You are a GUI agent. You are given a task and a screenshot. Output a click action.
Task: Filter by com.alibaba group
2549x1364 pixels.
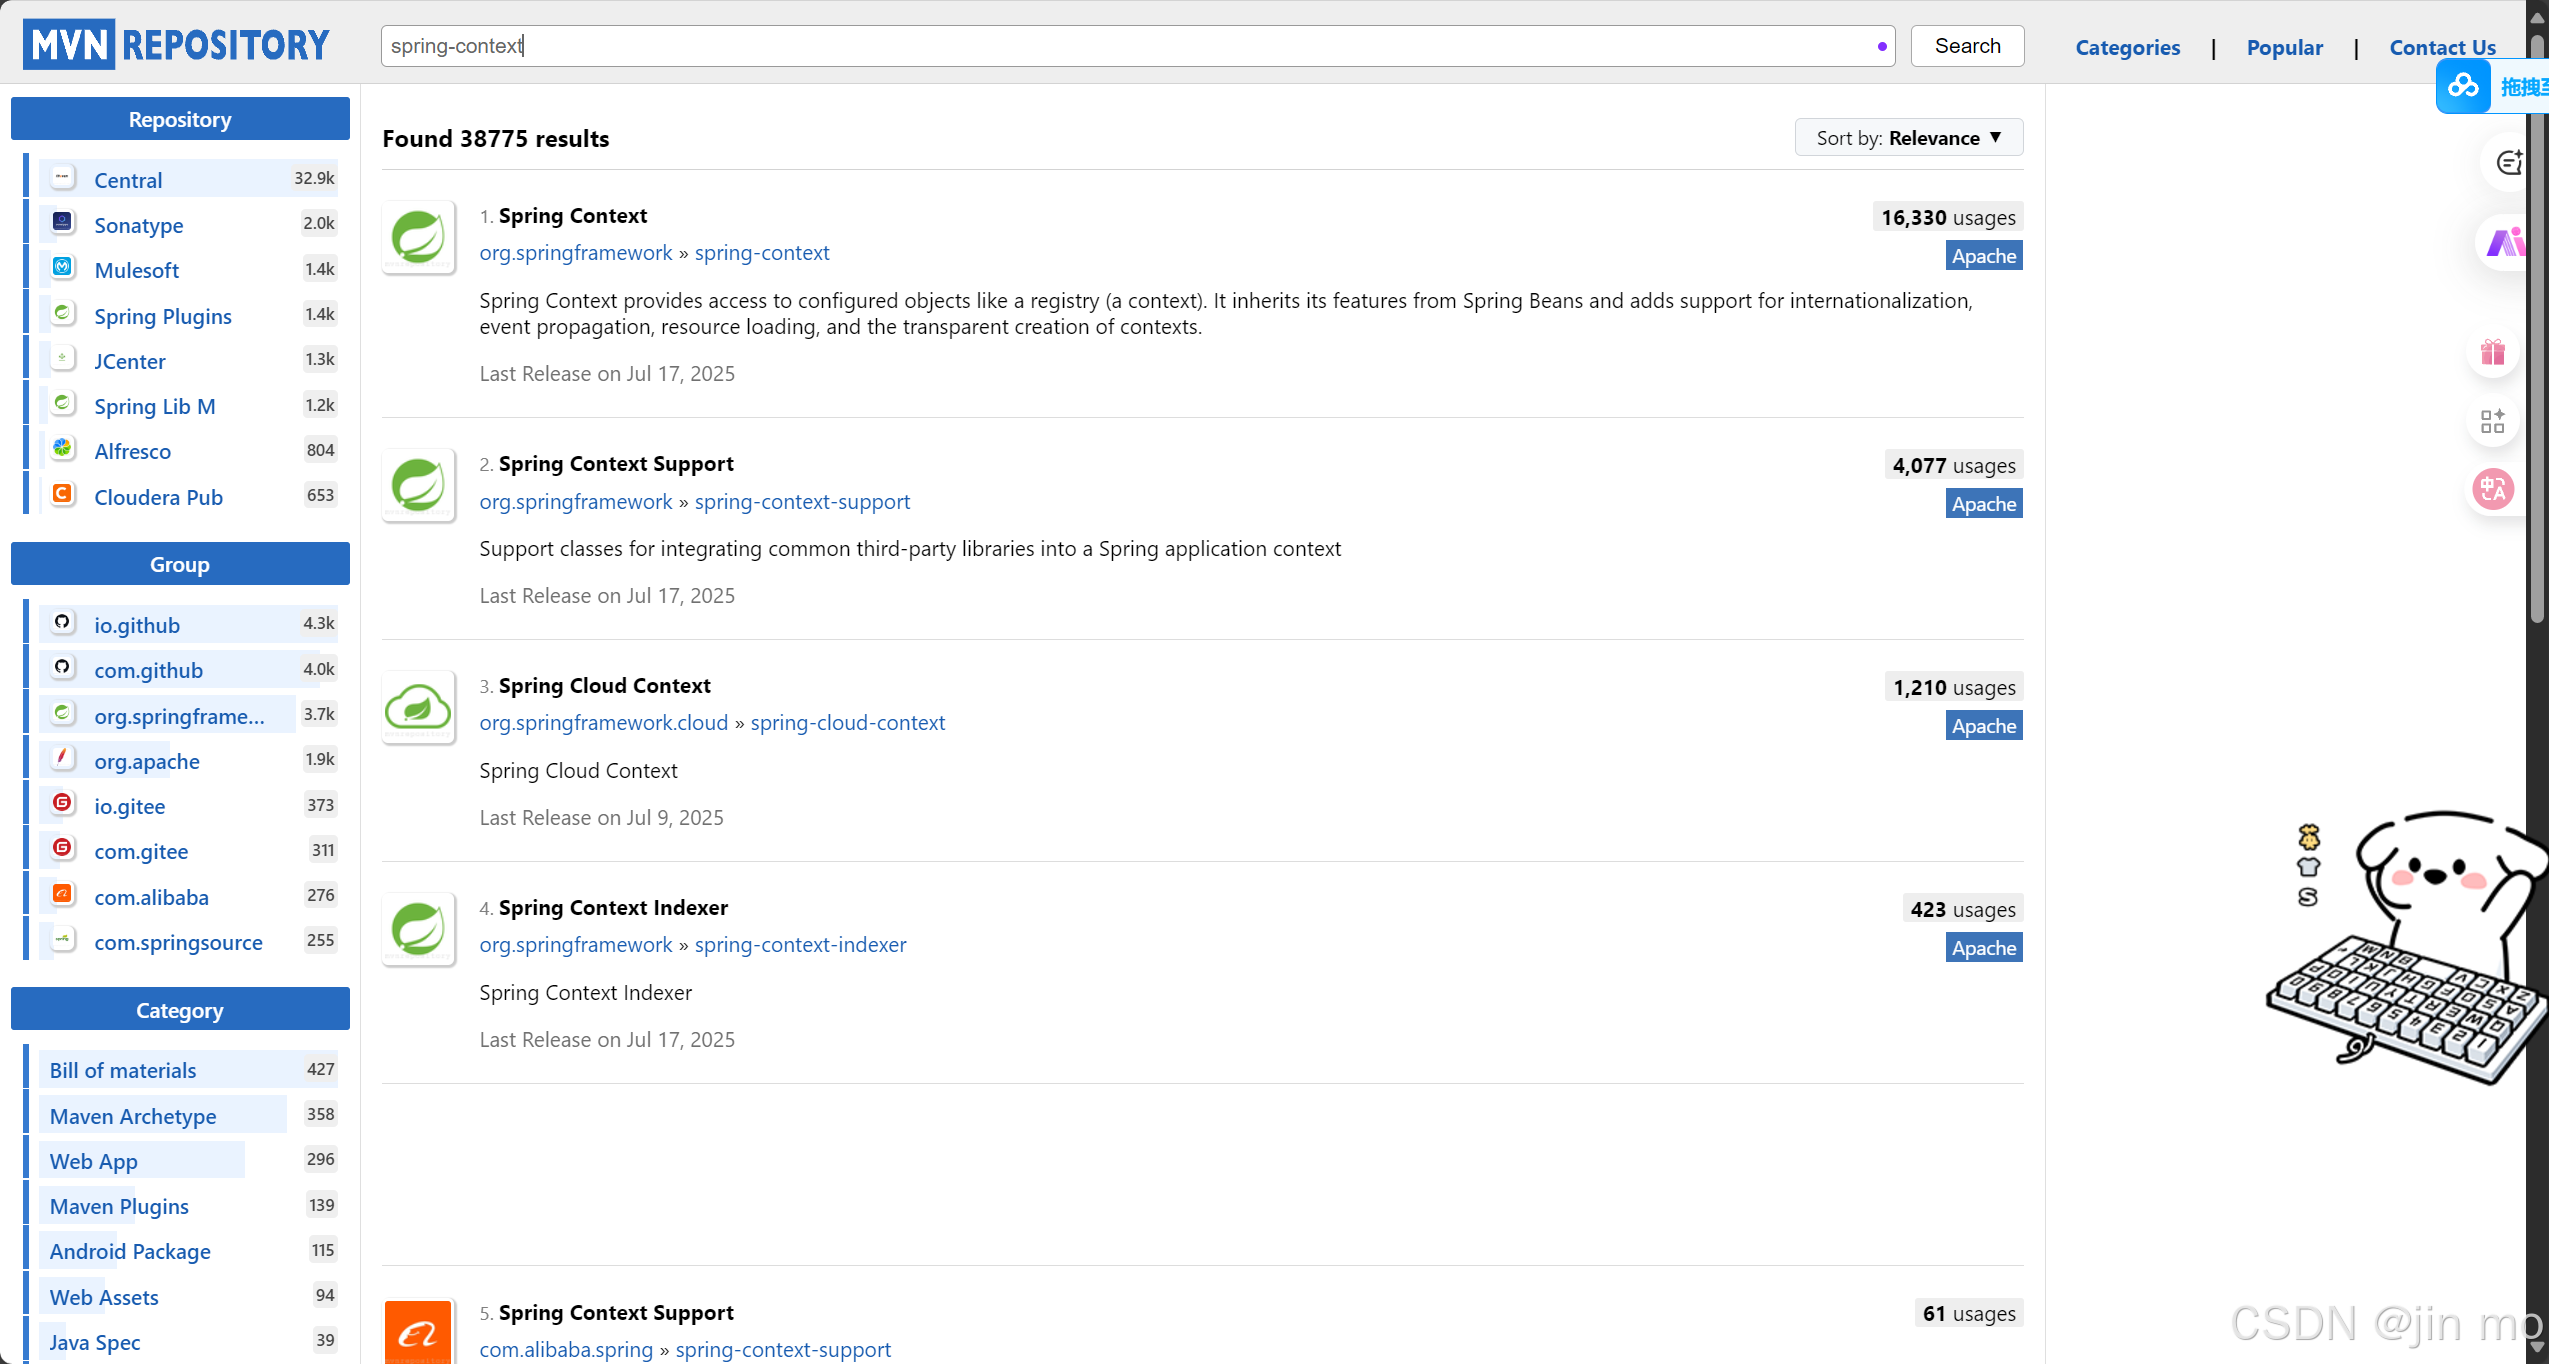[189, 896]
